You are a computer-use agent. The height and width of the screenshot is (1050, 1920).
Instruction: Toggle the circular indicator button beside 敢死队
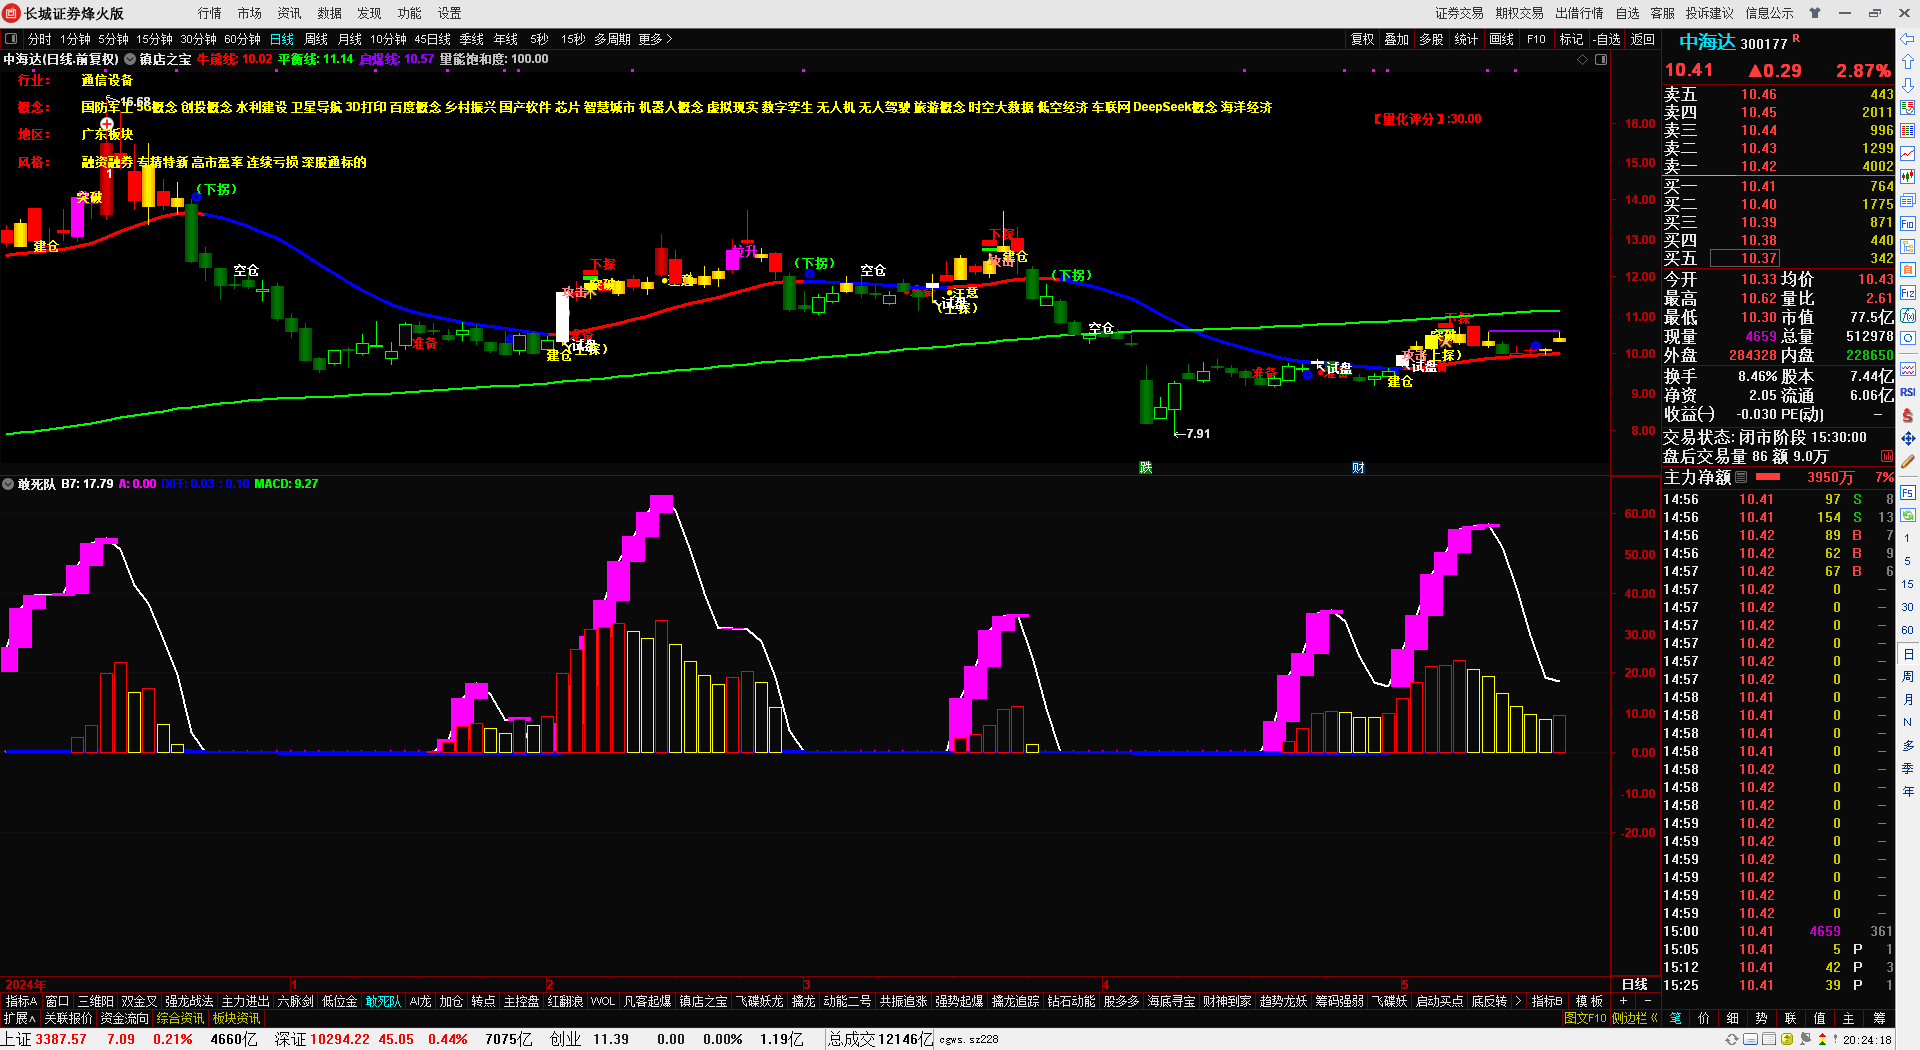click(x=8, y=484)
